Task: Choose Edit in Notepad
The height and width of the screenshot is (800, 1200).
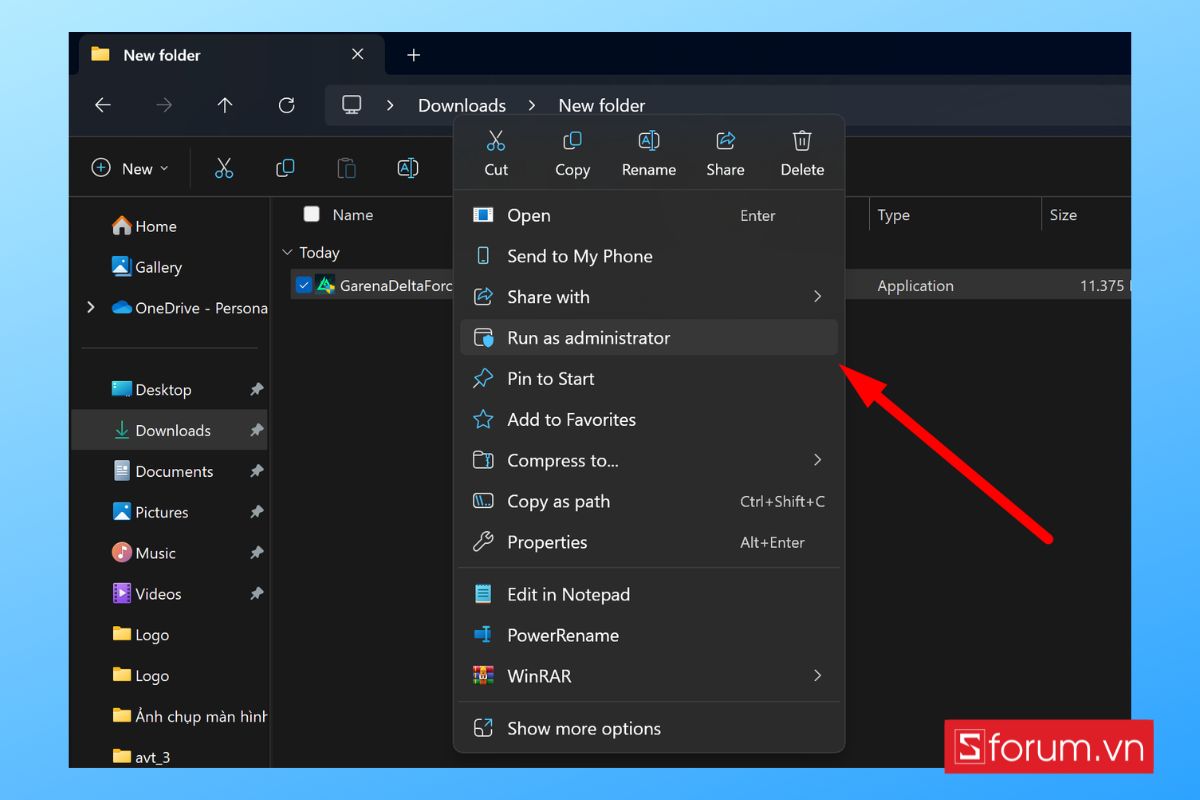Action: [649, 595]
